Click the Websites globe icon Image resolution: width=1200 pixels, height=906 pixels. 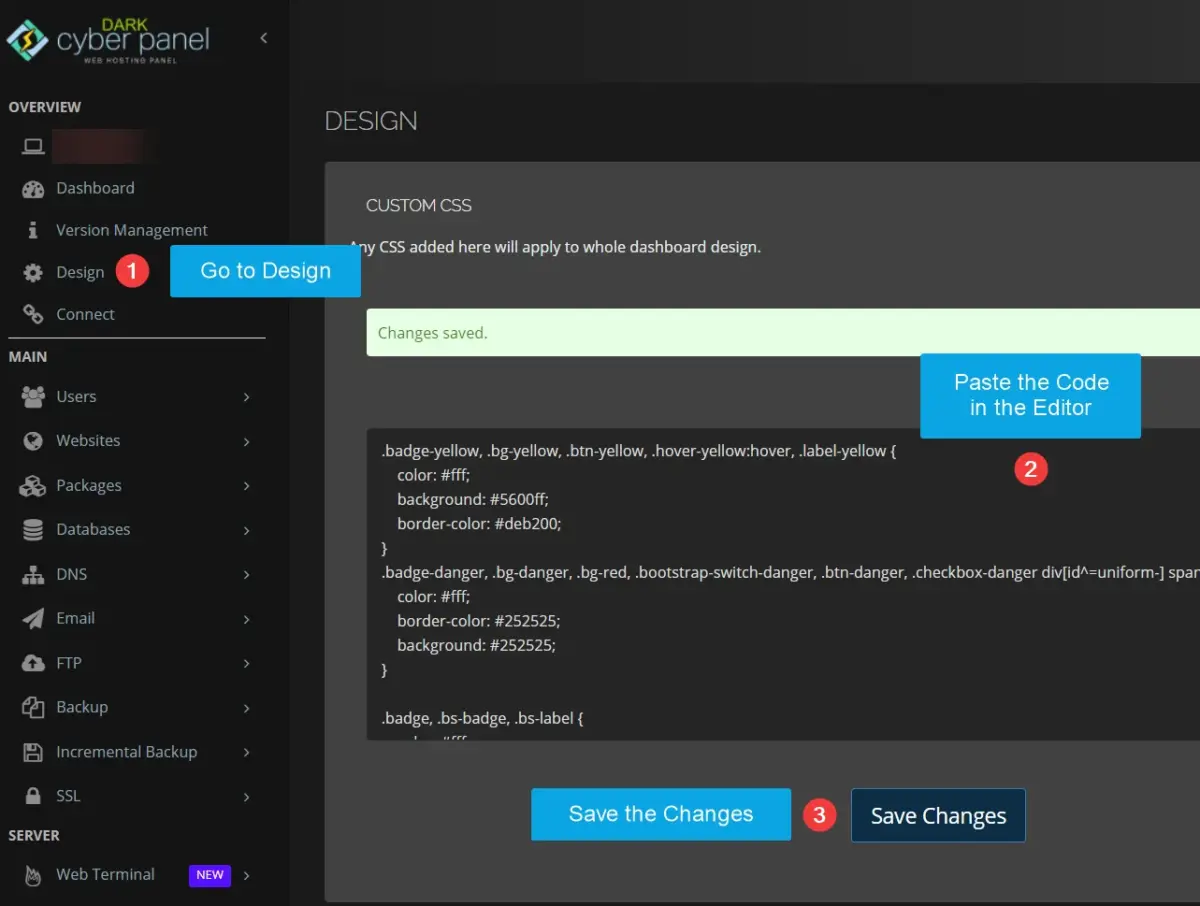(33, 441)
